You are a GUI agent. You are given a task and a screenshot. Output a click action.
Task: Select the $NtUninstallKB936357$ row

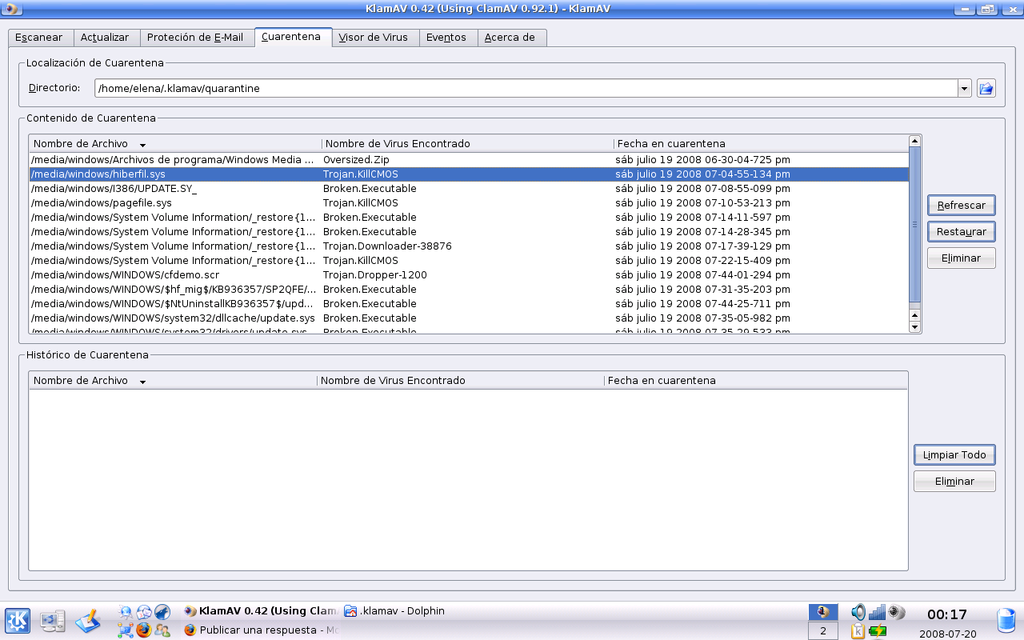point(469,304)
